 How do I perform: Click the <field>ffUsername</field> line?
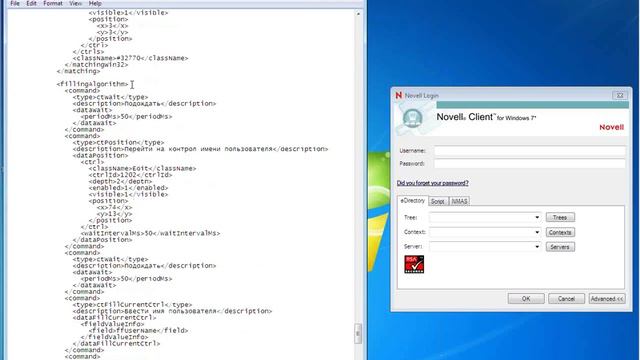(x=138, y=331)
